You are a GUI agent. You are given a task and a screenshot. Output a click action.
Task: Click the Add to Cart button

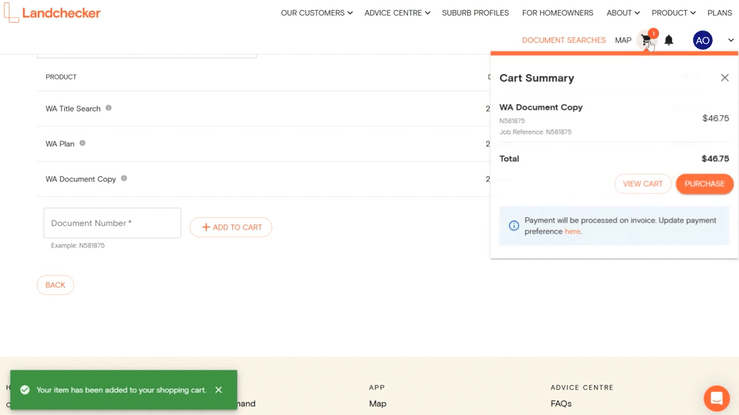[231, 227]
